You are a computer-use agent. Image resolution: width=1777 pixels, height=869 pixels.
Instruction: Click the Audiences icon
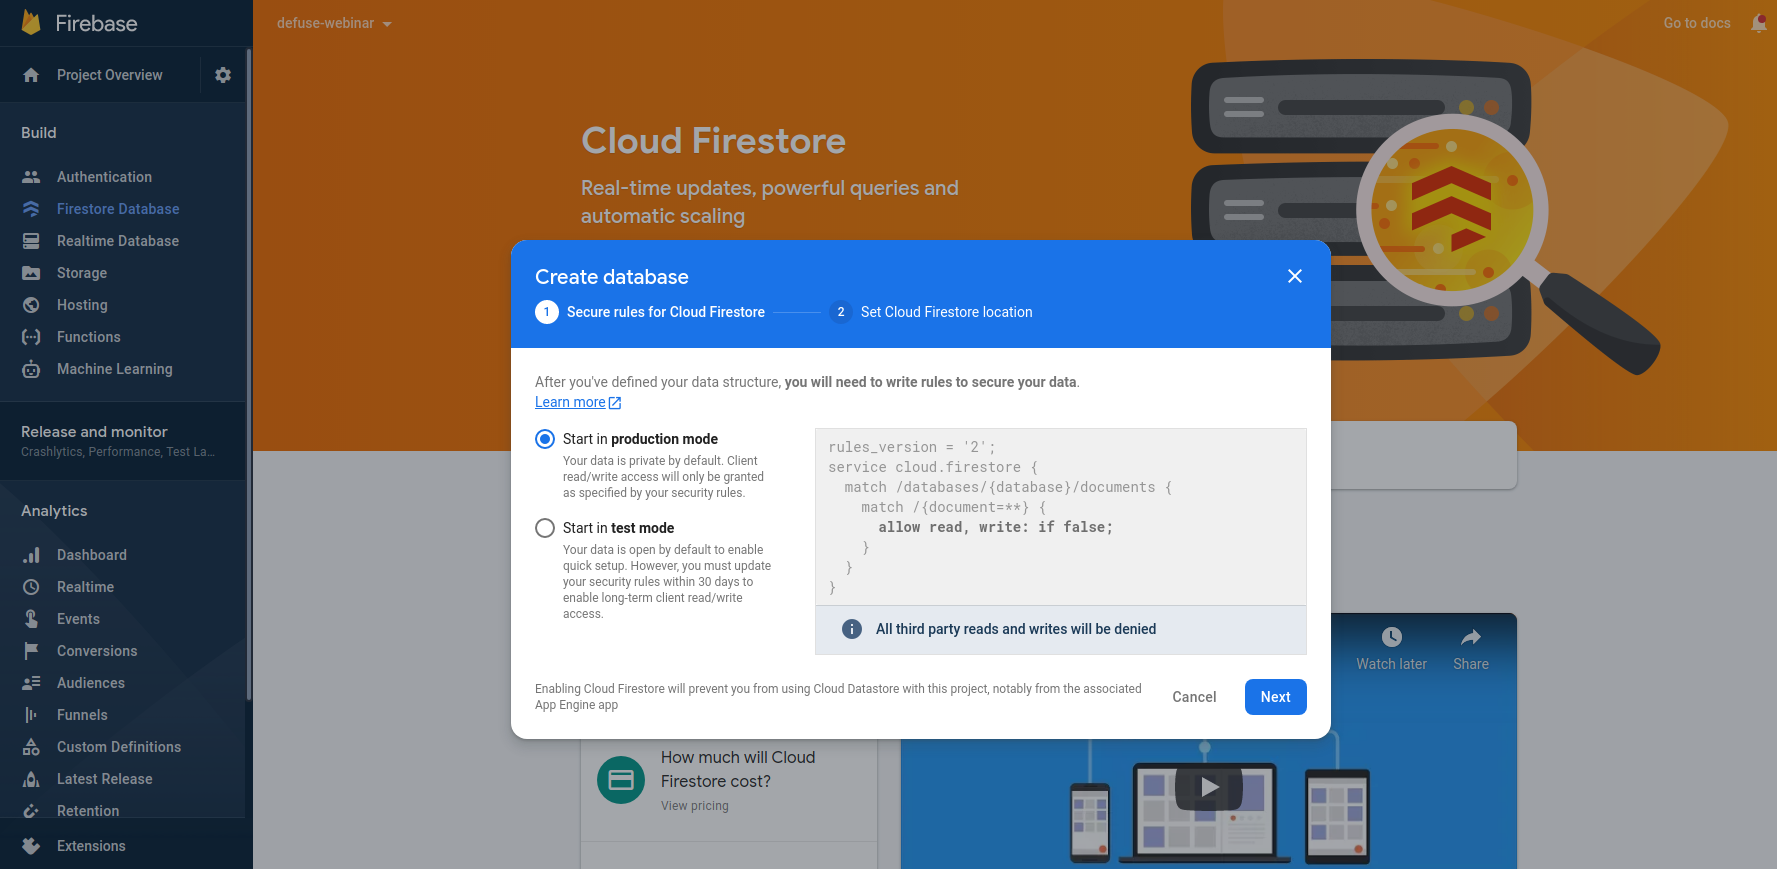[31, 683]
